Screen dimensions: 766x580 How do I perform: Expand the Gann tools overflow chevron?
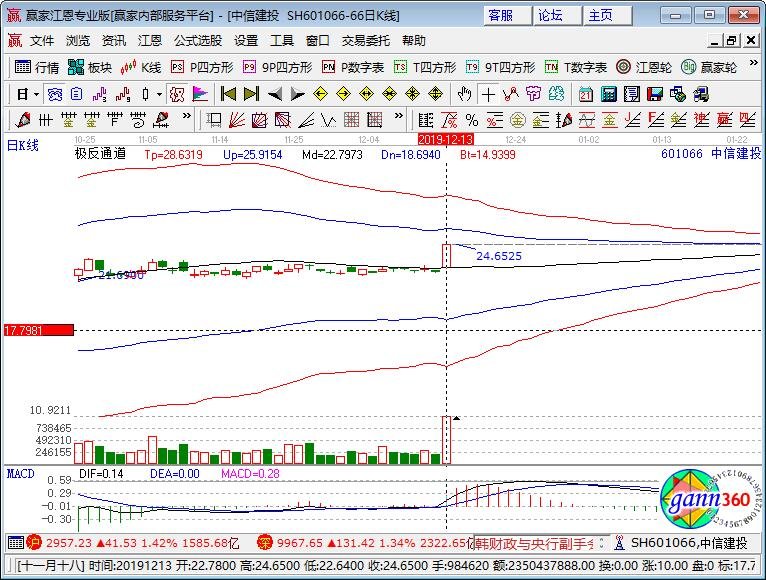(399, 116)
